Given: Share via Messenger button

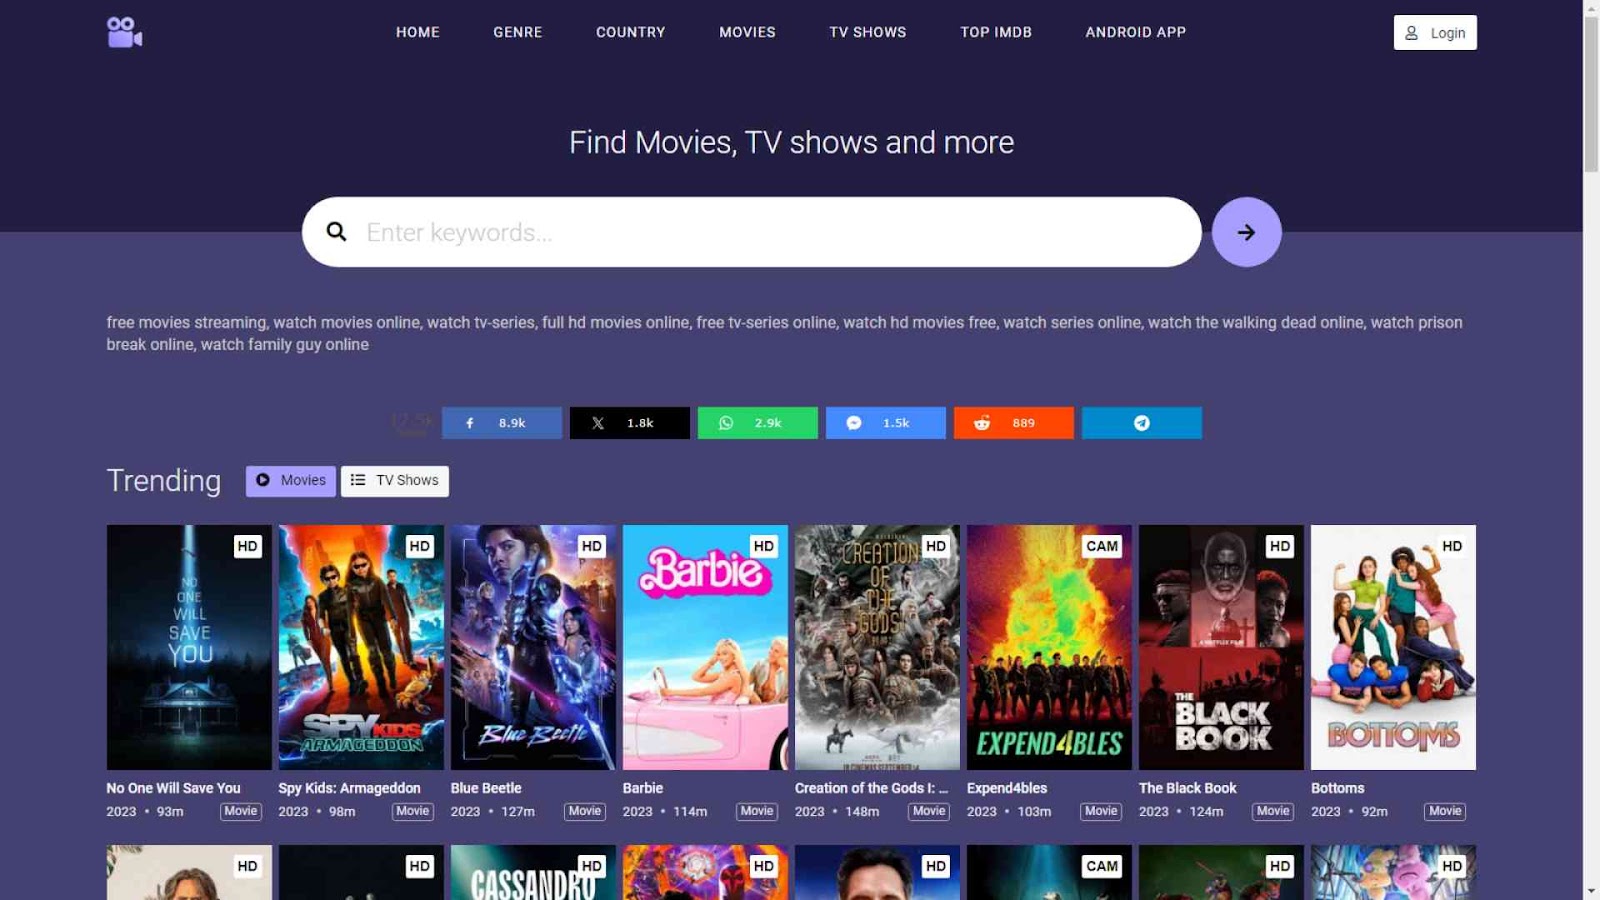Looking at the screenshot, I should click(x=886, y=423).
